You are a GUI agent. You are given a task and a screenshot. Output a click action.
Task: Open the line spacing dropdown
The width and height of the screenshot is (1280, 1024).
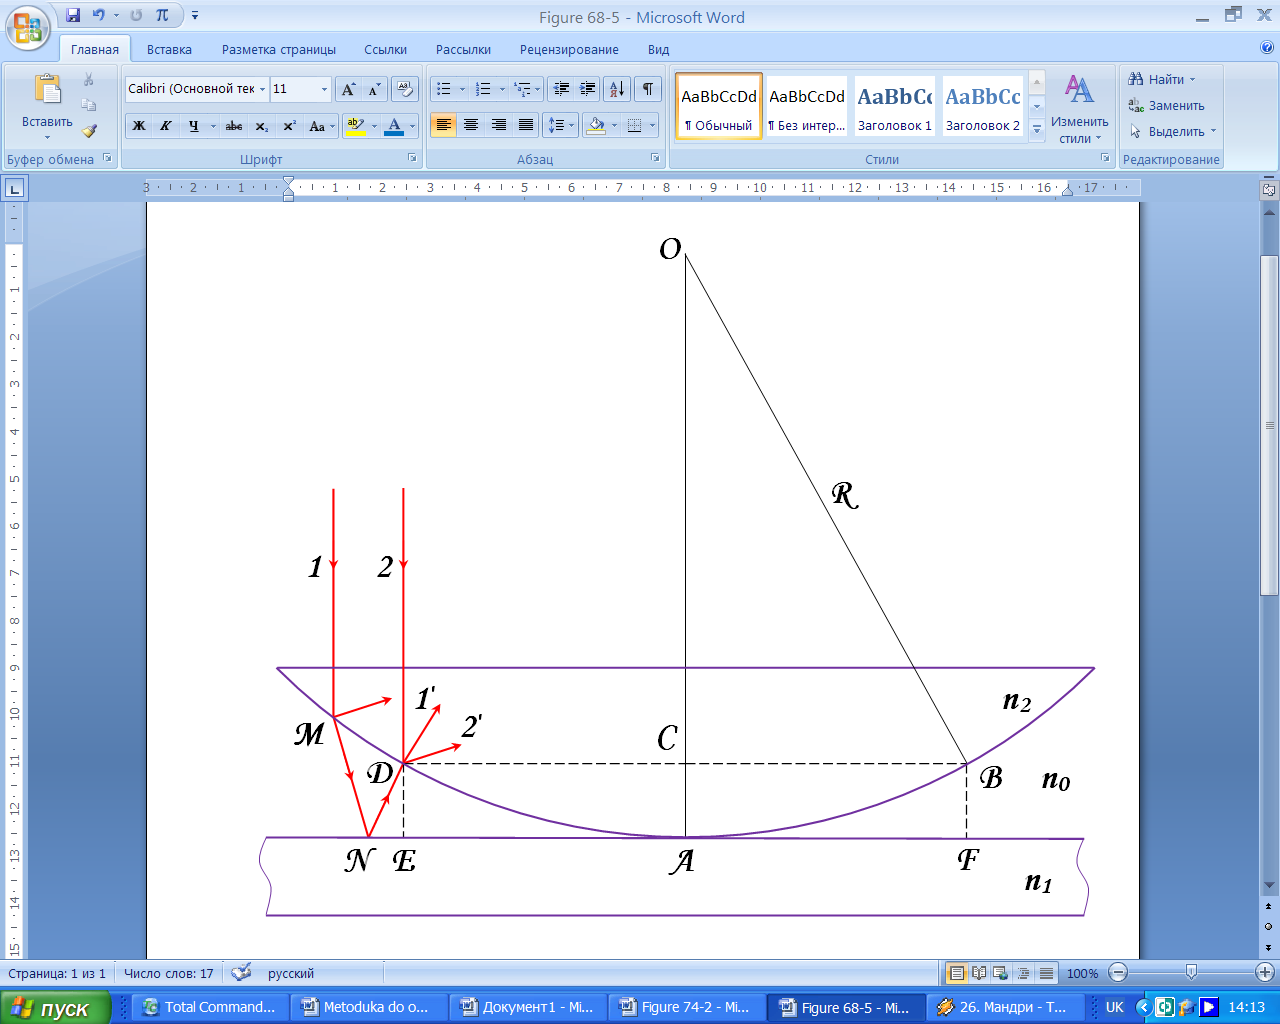pyautogui.click(x=571, y=125)
